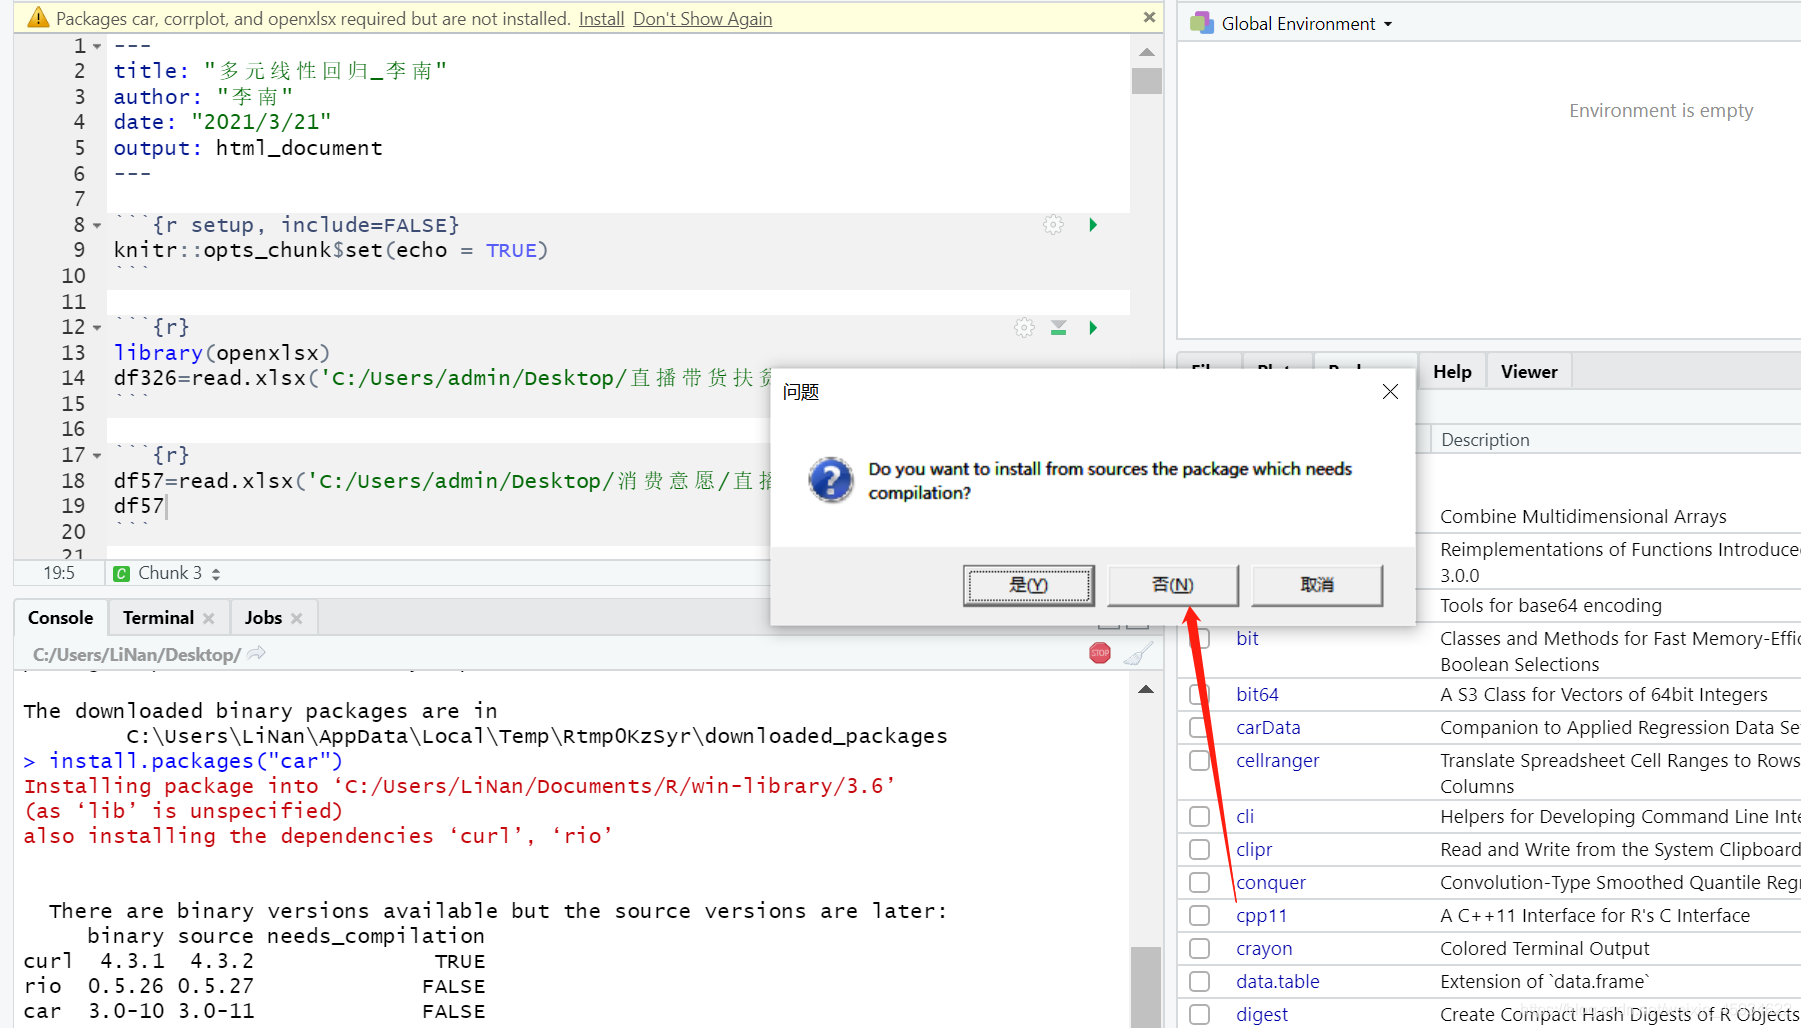
Task: Run the setup chunk with green play arrow
Action: point(1092,225)
